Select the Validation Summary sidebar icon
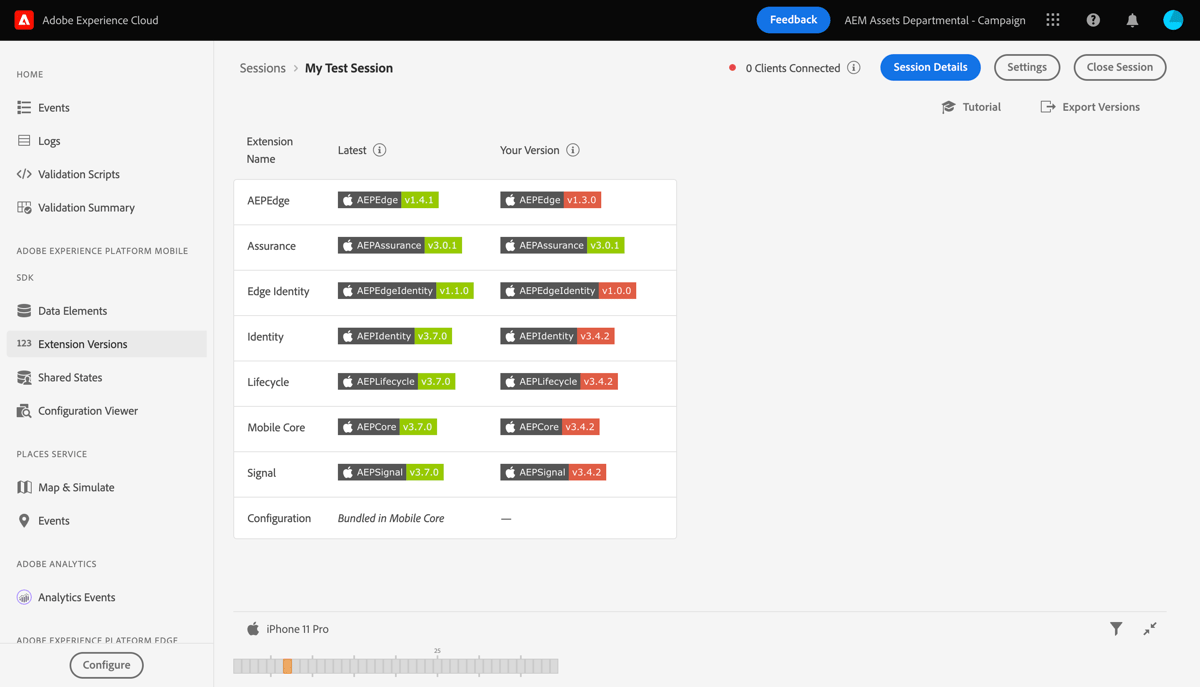Screen dimensions: 1200x687 (x=23, y=207)
